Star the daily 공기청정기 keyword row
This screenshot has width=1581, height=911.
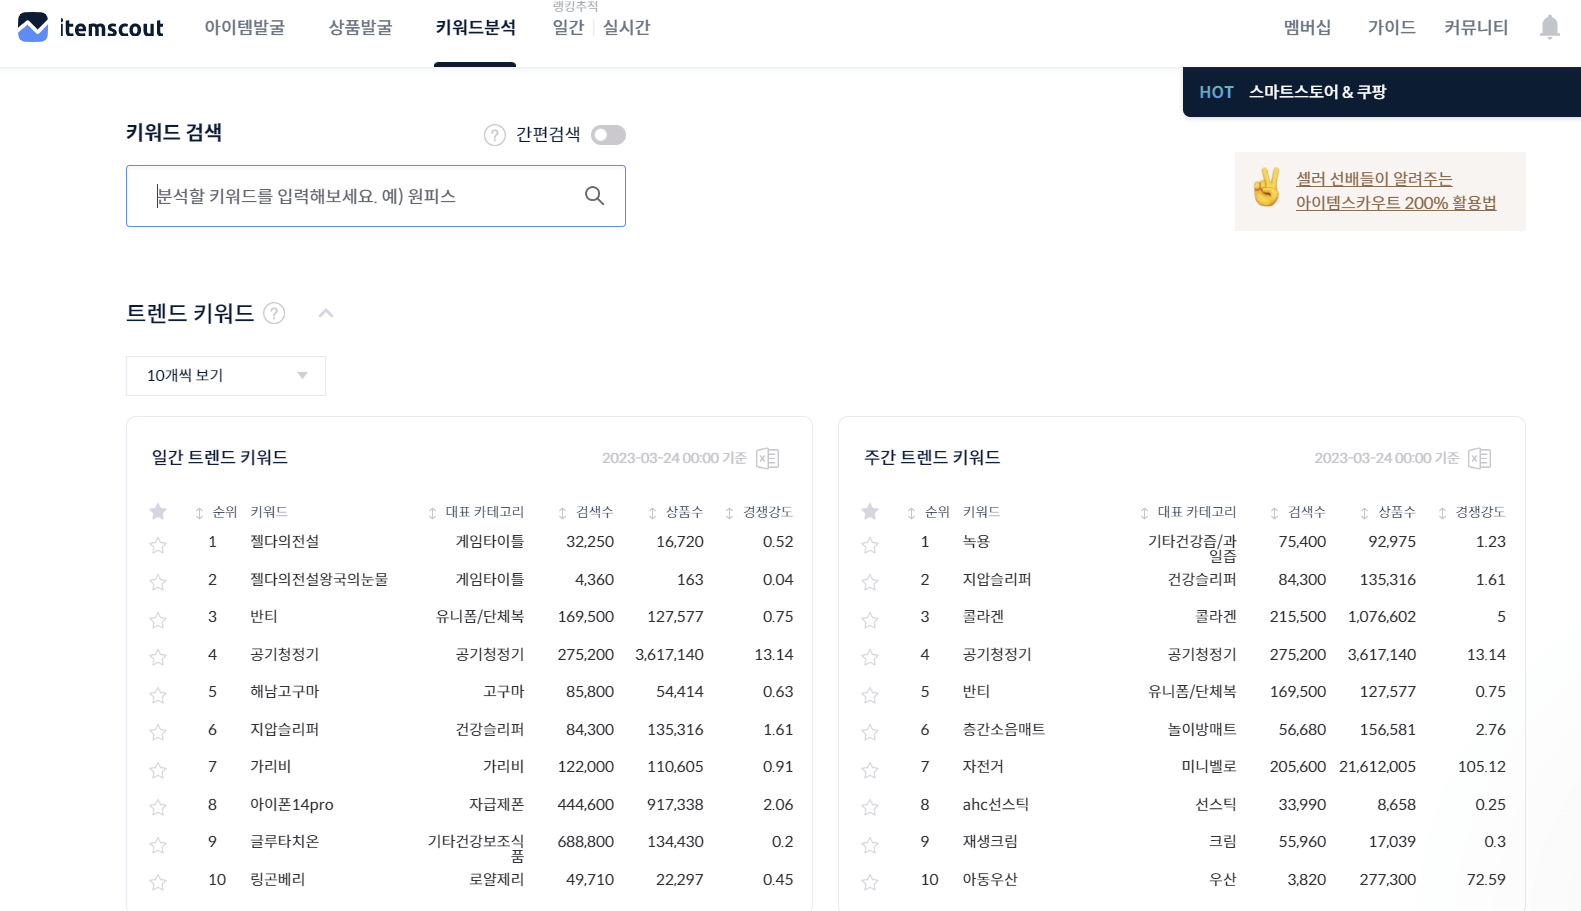click(158, 657)
